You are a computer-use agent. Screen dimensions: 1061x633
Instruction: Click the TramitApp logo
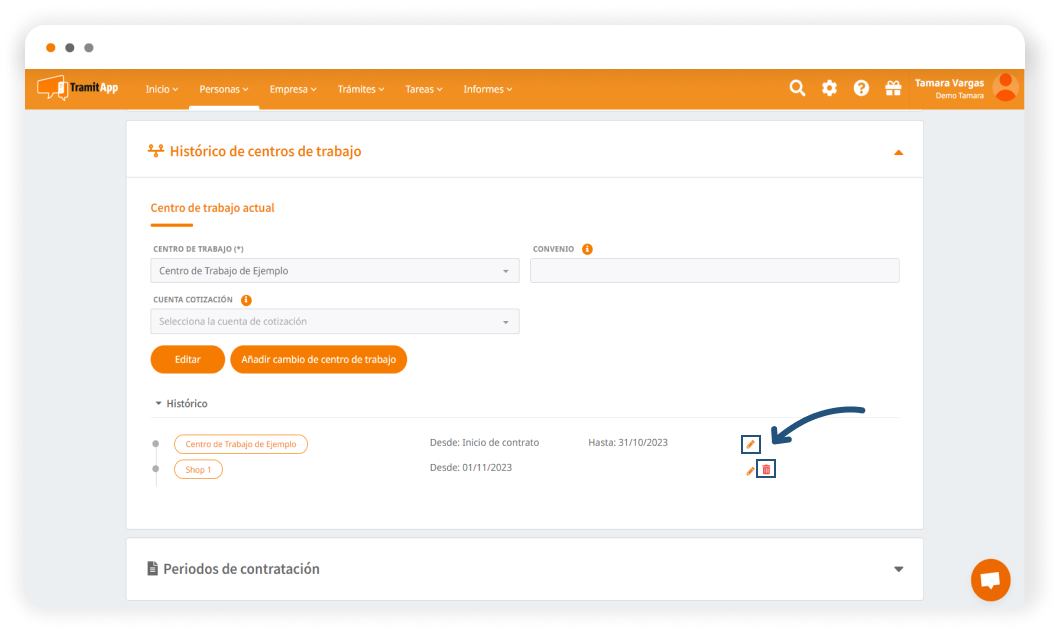tap(78, 88)
